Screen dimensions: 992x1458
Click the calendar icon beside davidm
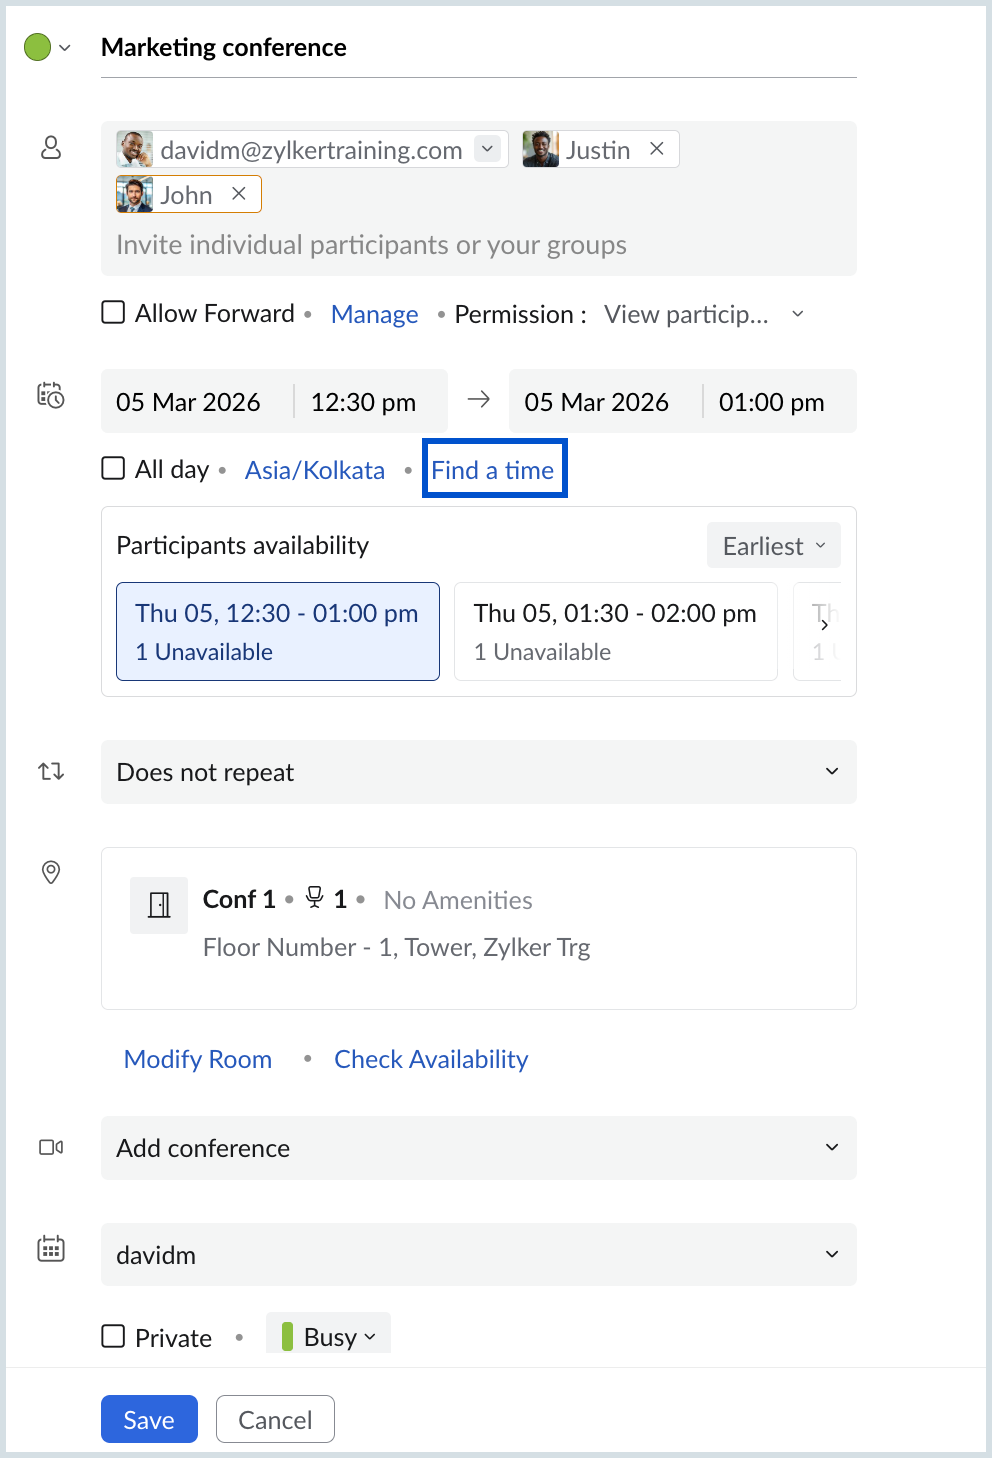51,1248
